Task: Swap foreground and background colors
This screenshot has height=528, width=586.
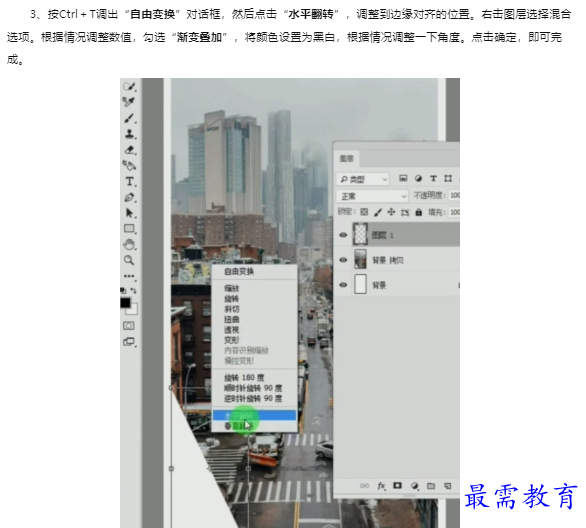Action: [133, 290]
